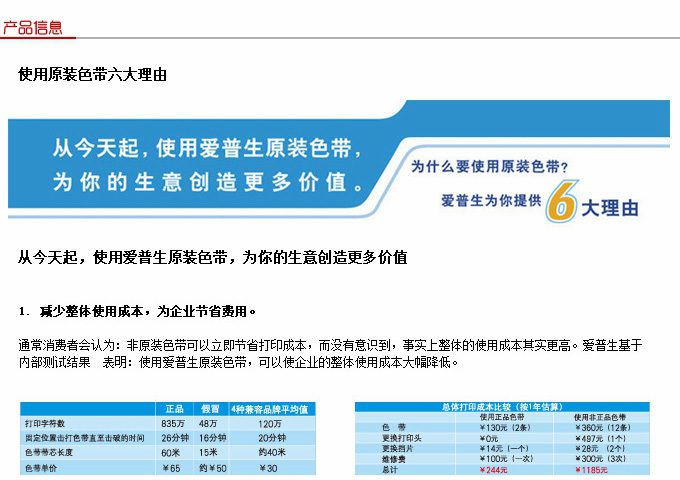Click the row label 打印字符数
Viewport: 680px width, 480px height.
click(x=45, y=423)
